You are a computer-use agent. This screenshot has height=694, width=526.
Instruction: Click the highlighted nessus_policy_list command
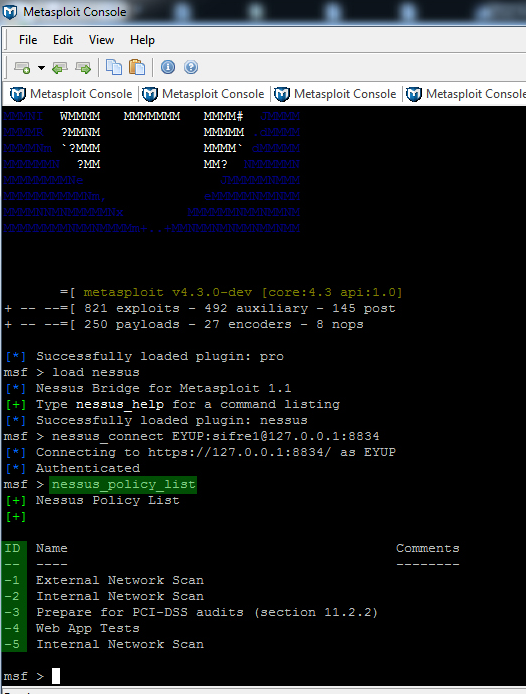pos(123,484)
